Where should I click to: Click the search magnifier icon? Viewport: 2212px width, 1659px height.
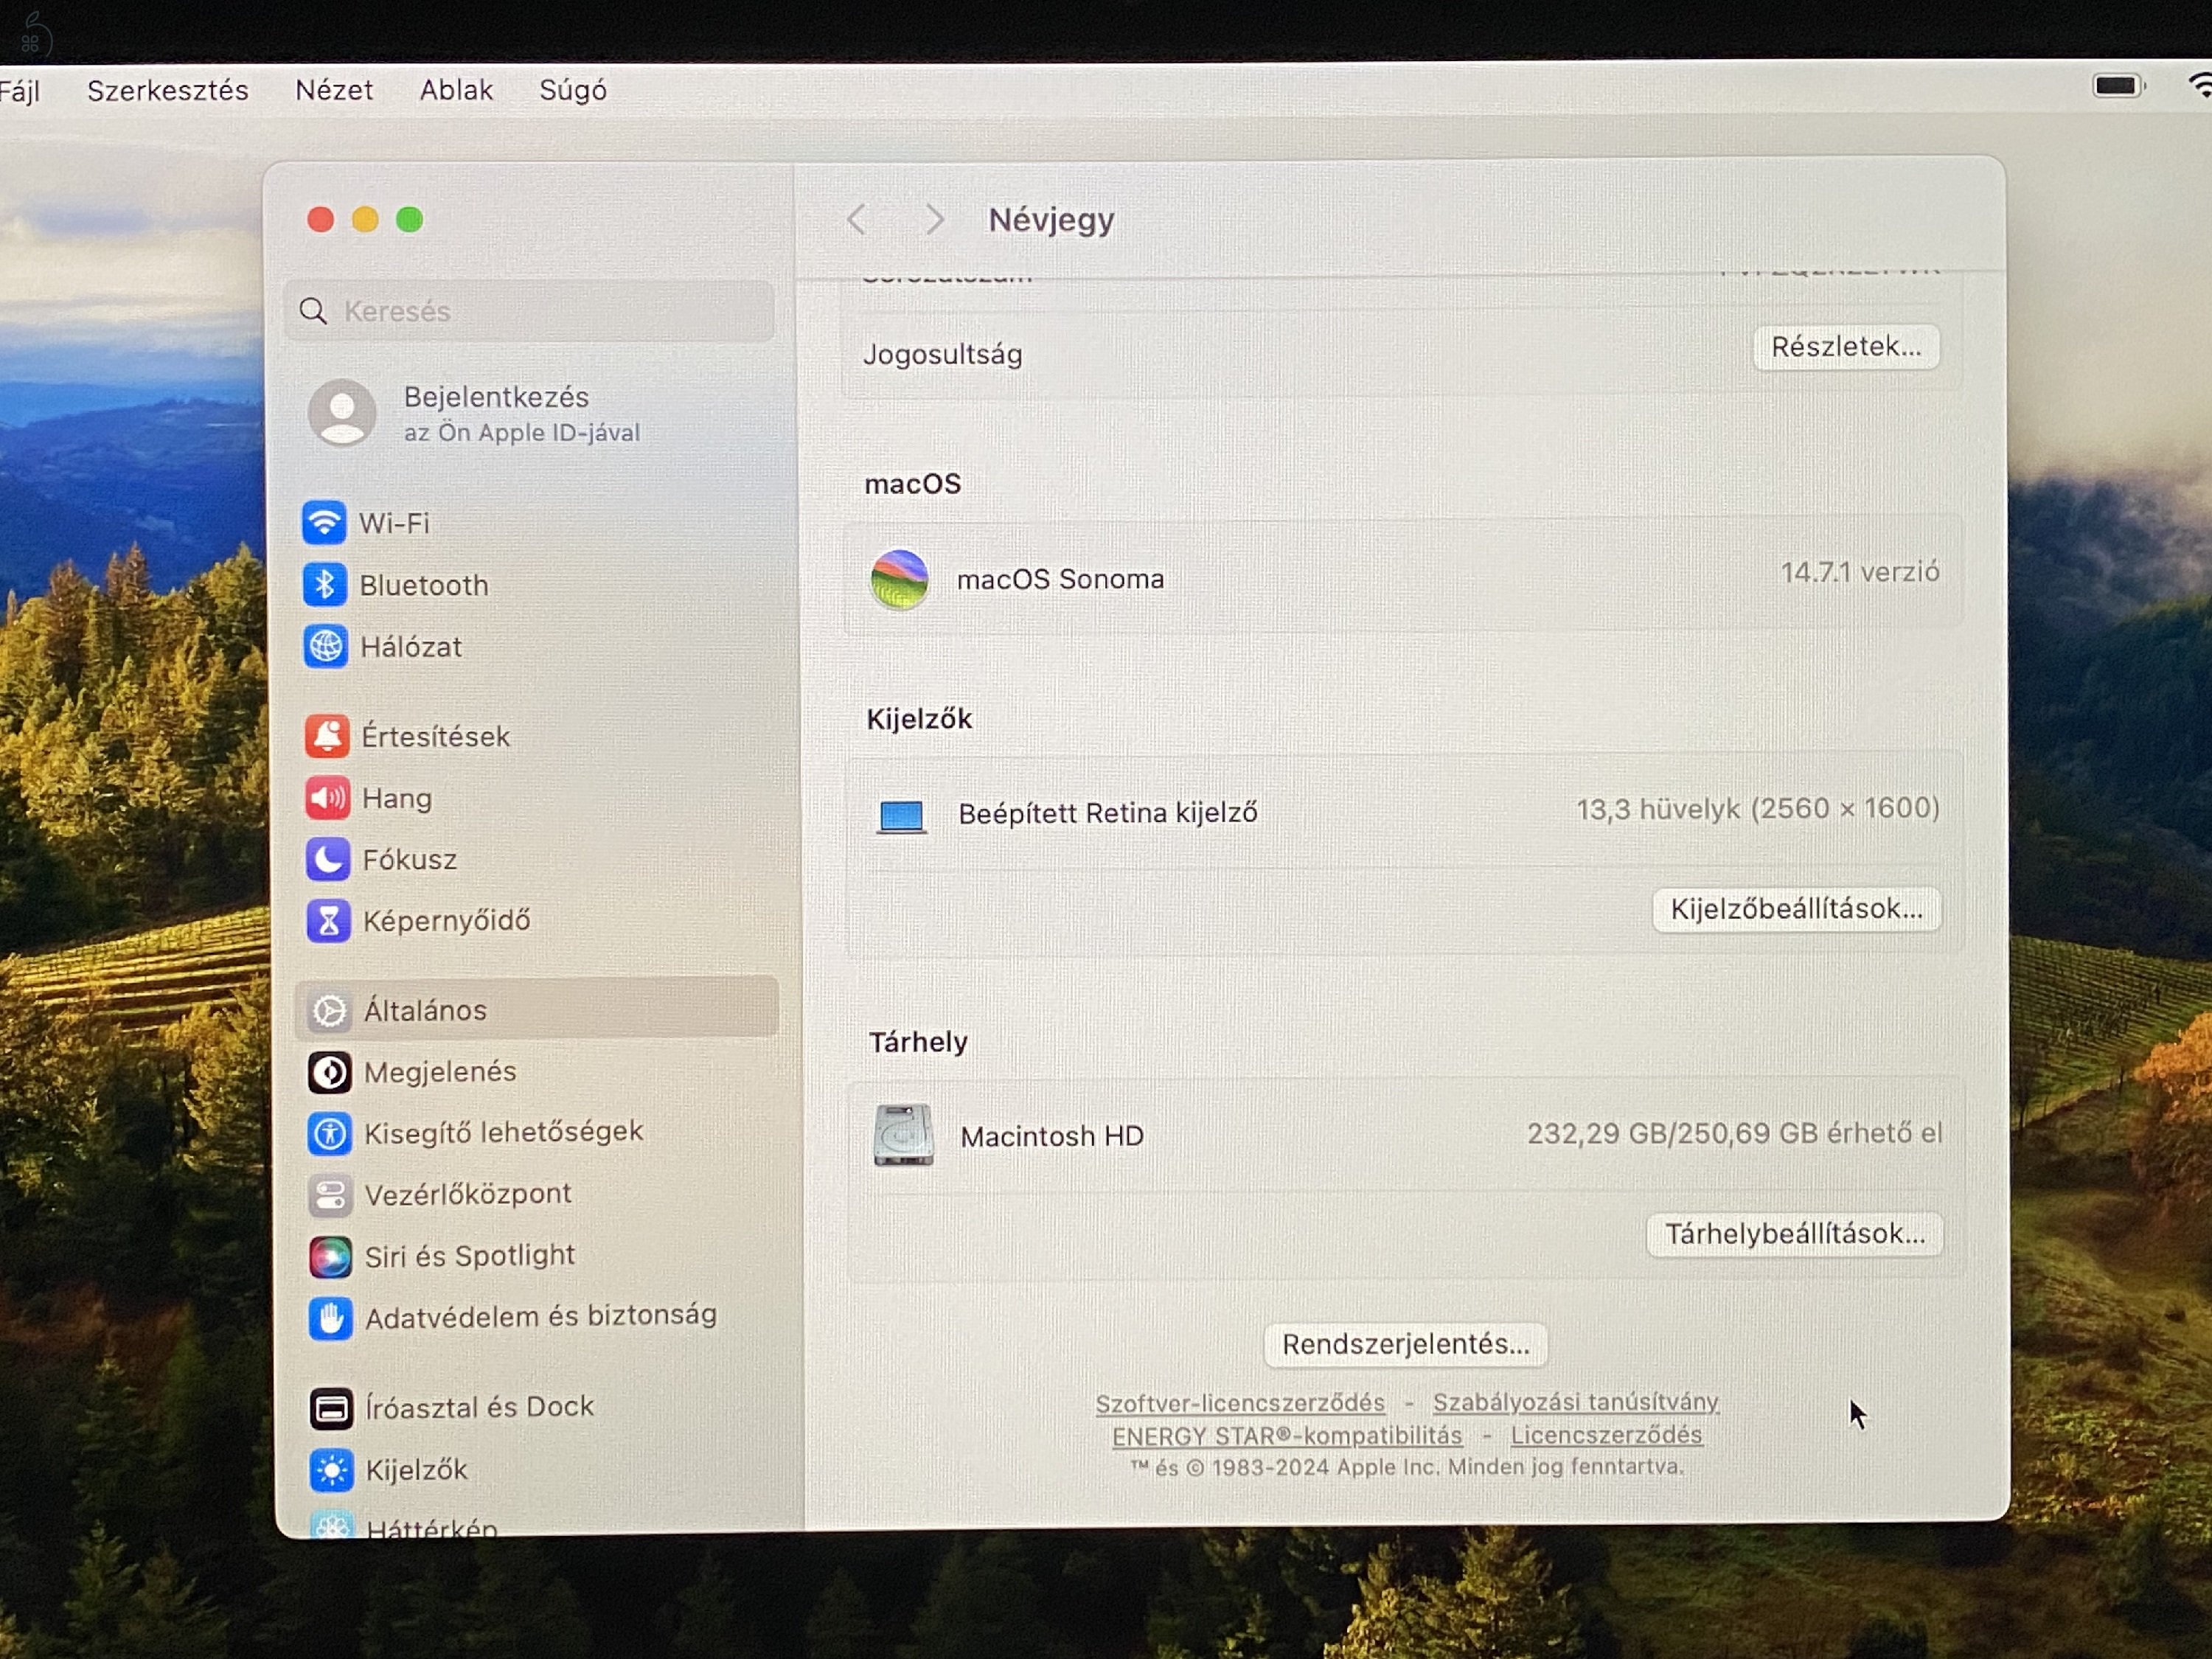tap(313, 311)
